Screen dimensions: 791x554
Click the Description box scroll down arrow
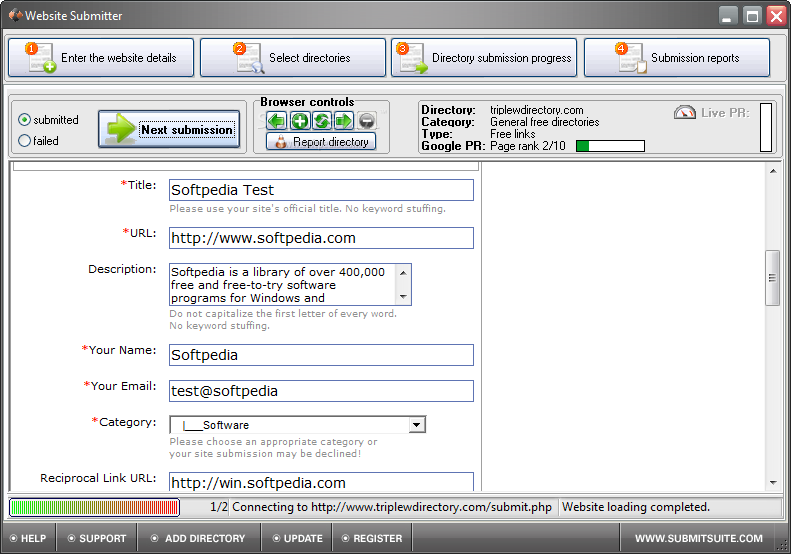click(403, 297)
